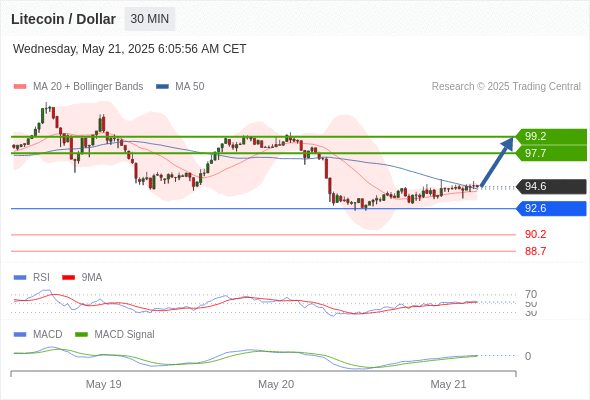This screenshot has width=590, height=400.
Task: Click the 92.6 blue pivot label
Action: click(x=551, y=208)
